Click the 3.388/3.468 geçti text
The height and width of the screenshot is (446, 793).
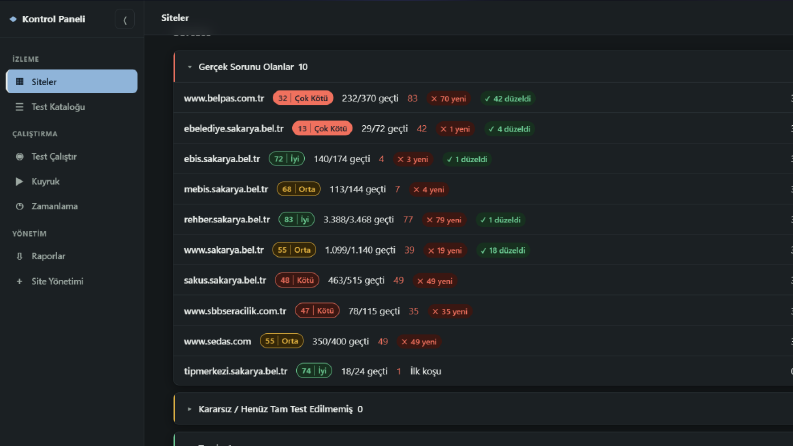(359, 219)
